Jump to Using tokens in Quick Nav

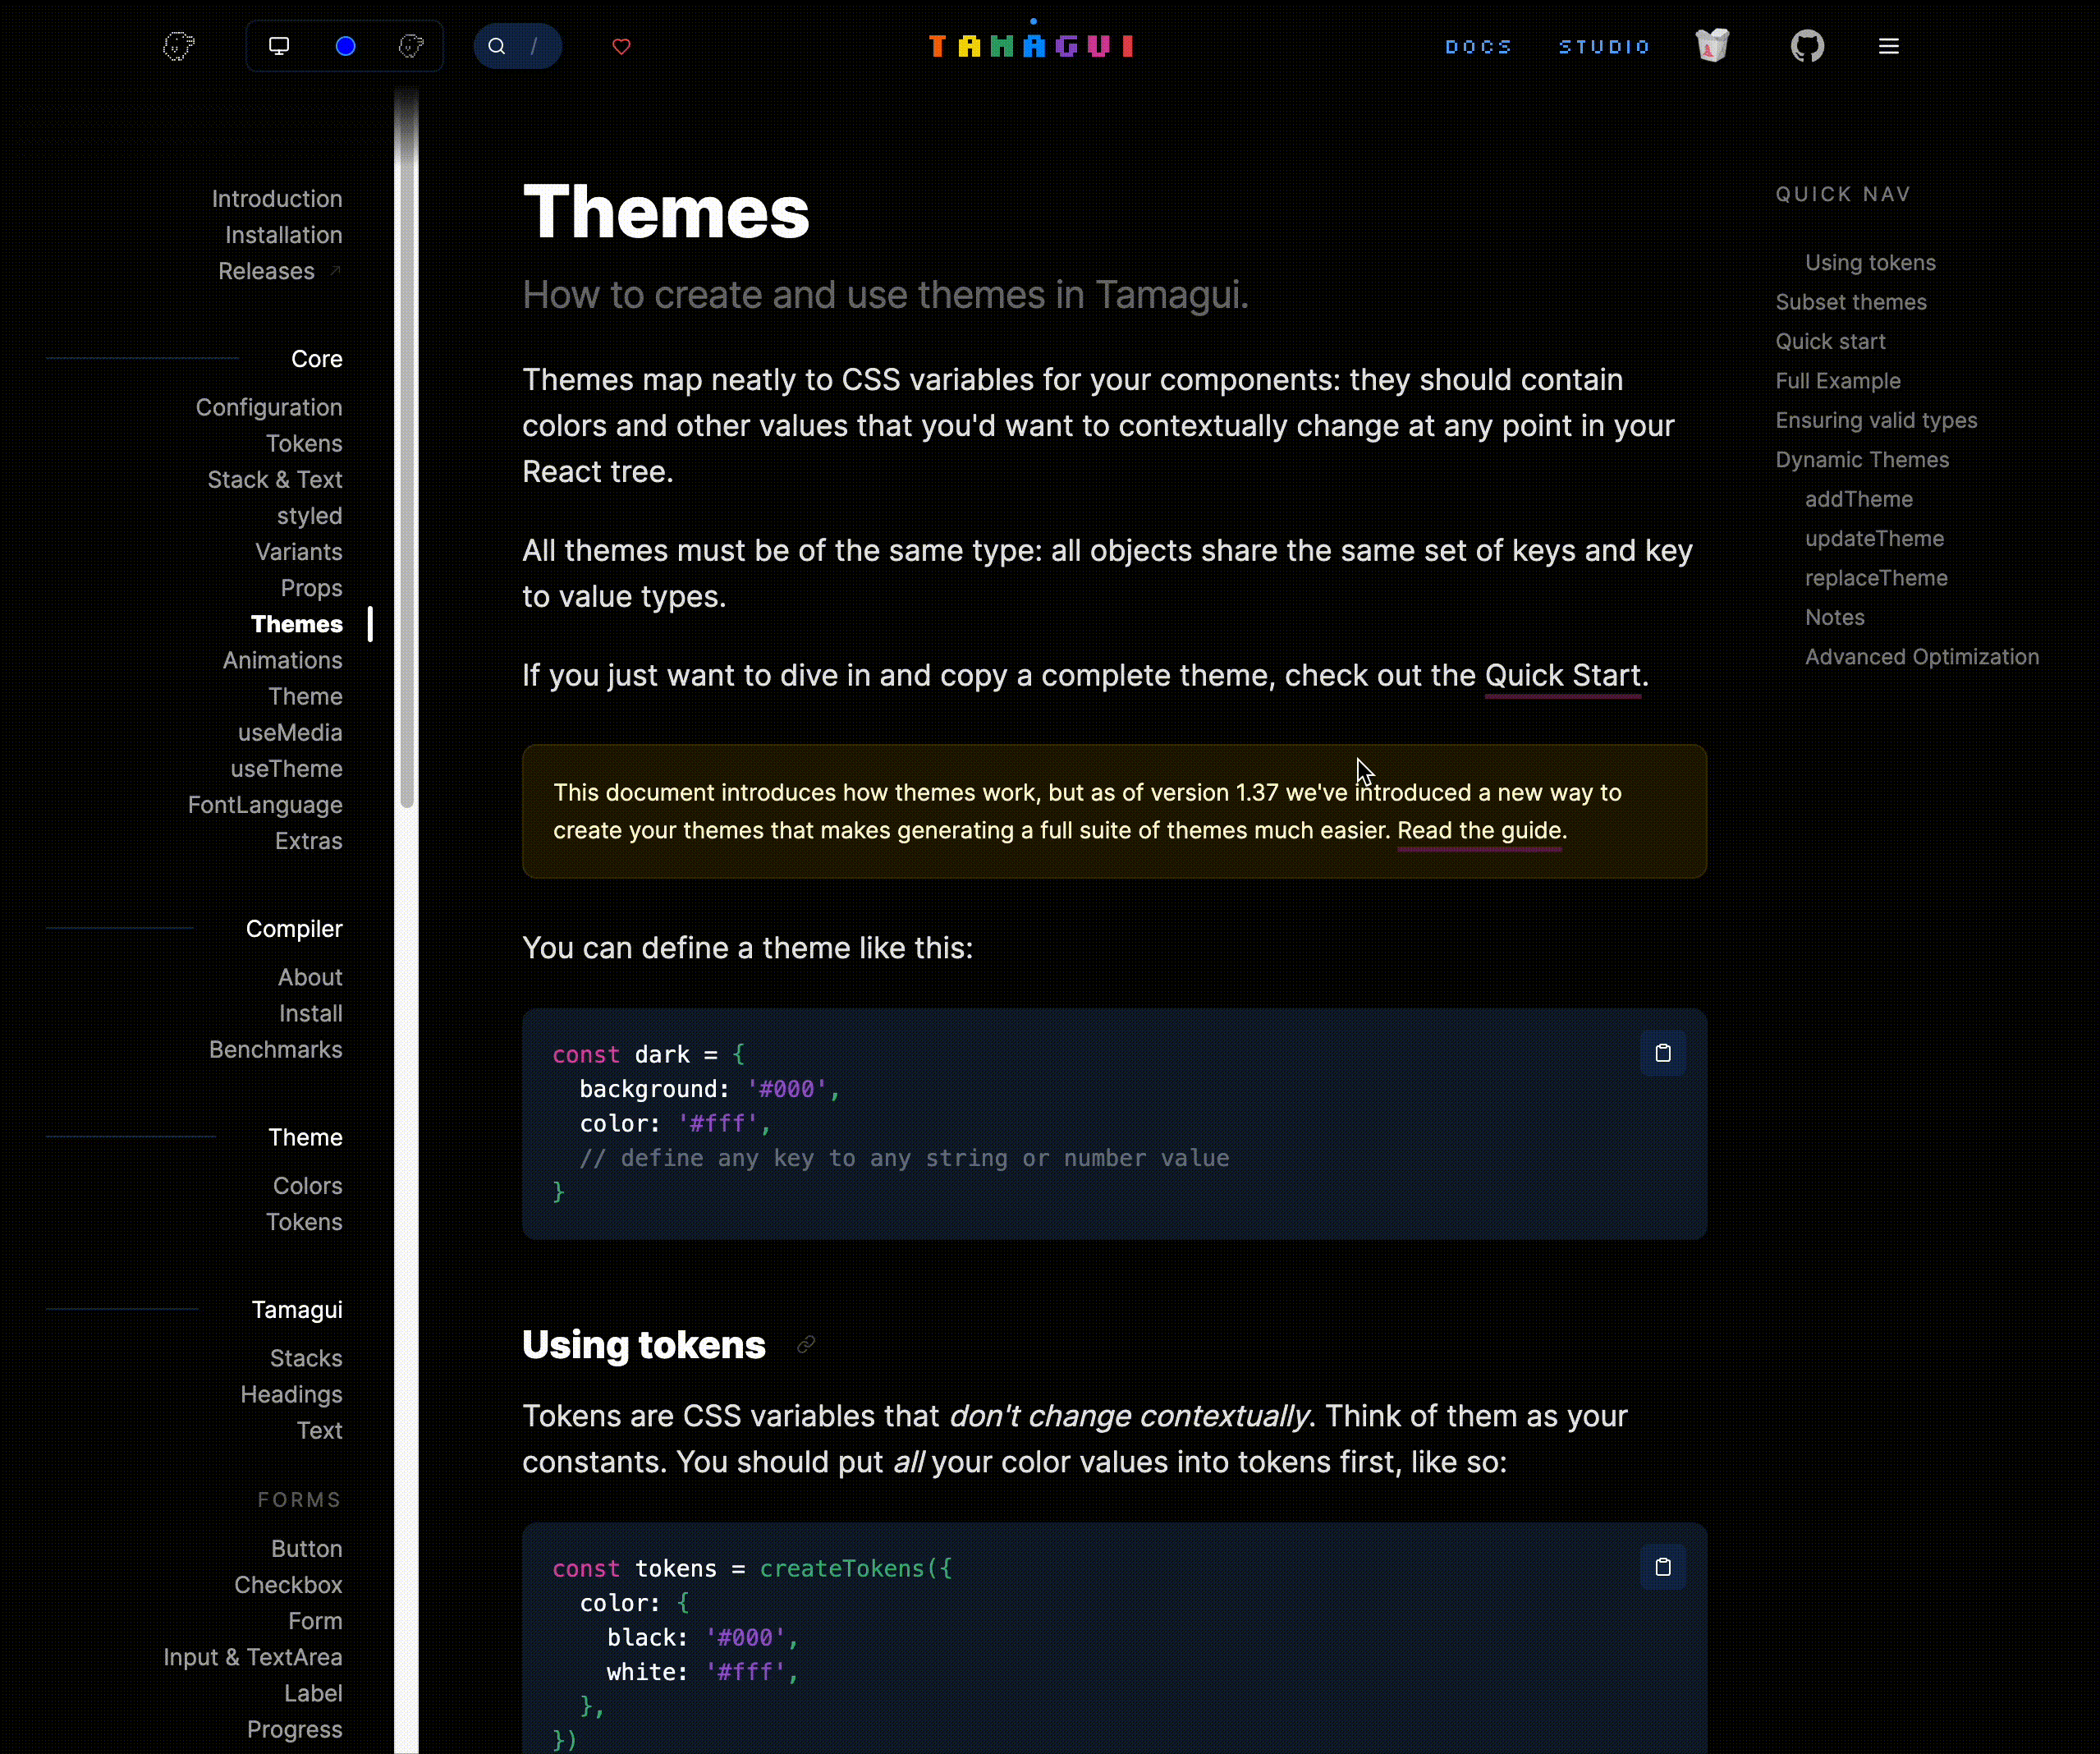pos(1870,263)
